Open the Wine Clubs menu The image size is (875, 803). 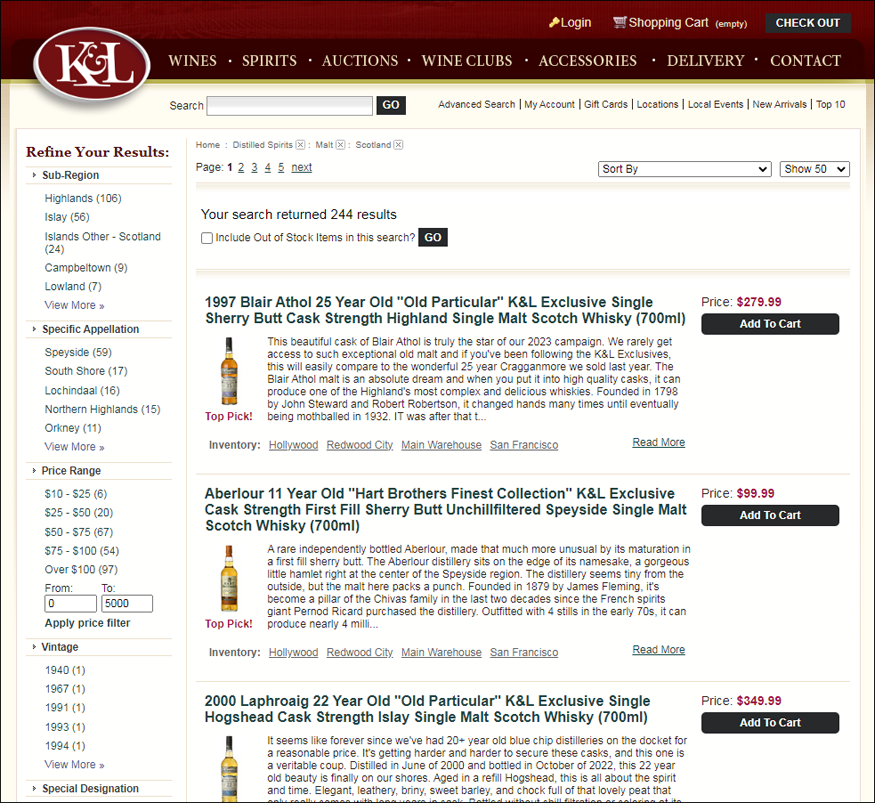467,61
